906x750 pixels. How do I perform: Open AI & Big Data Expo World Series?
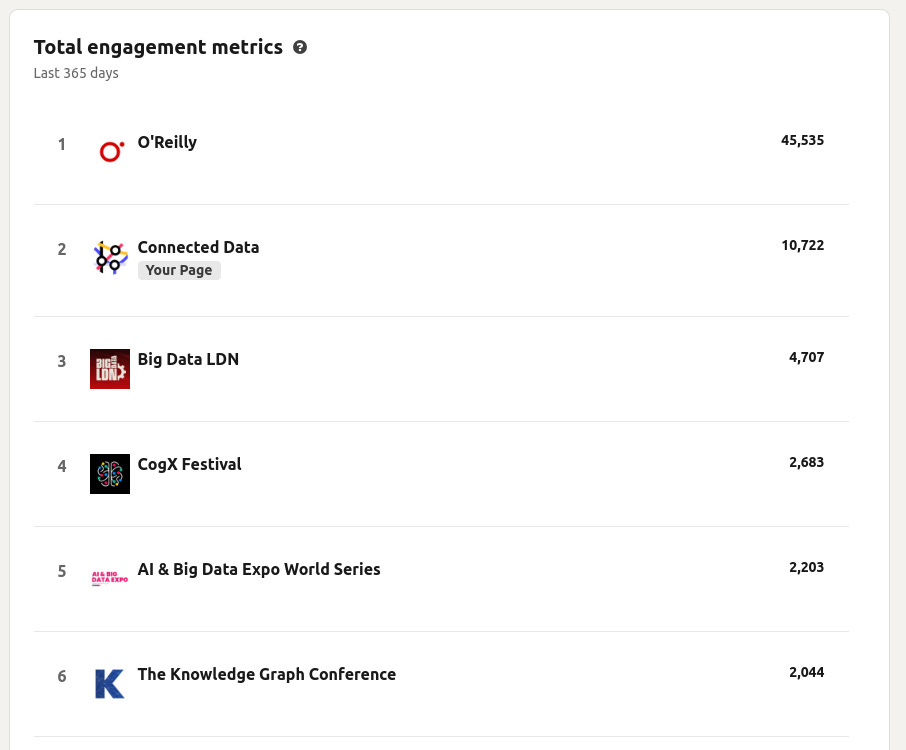259,569
